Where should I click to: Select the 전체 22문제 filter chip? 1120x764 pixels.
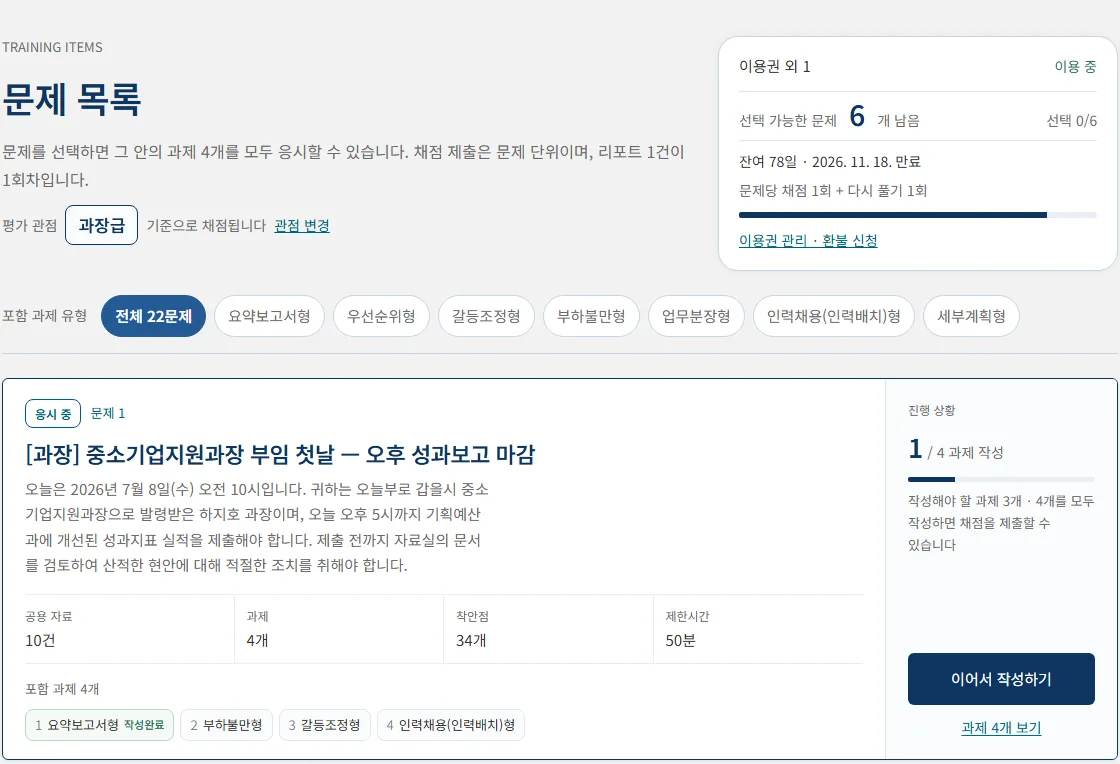(x=153, y=316)
